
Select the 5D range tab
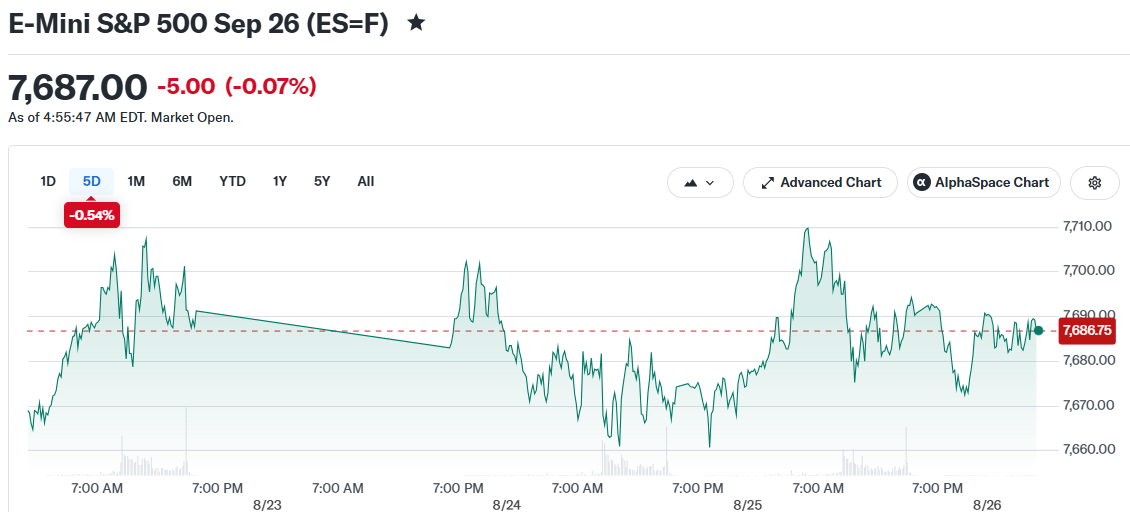(x=92, y=182)
